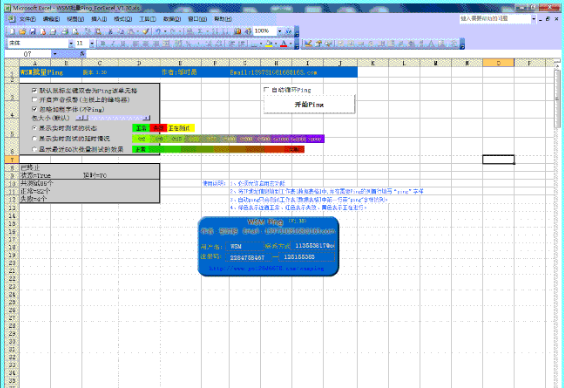Click the type-a-question help input box
The height and width of the screenshot is (388, 564).
point(495,19)
